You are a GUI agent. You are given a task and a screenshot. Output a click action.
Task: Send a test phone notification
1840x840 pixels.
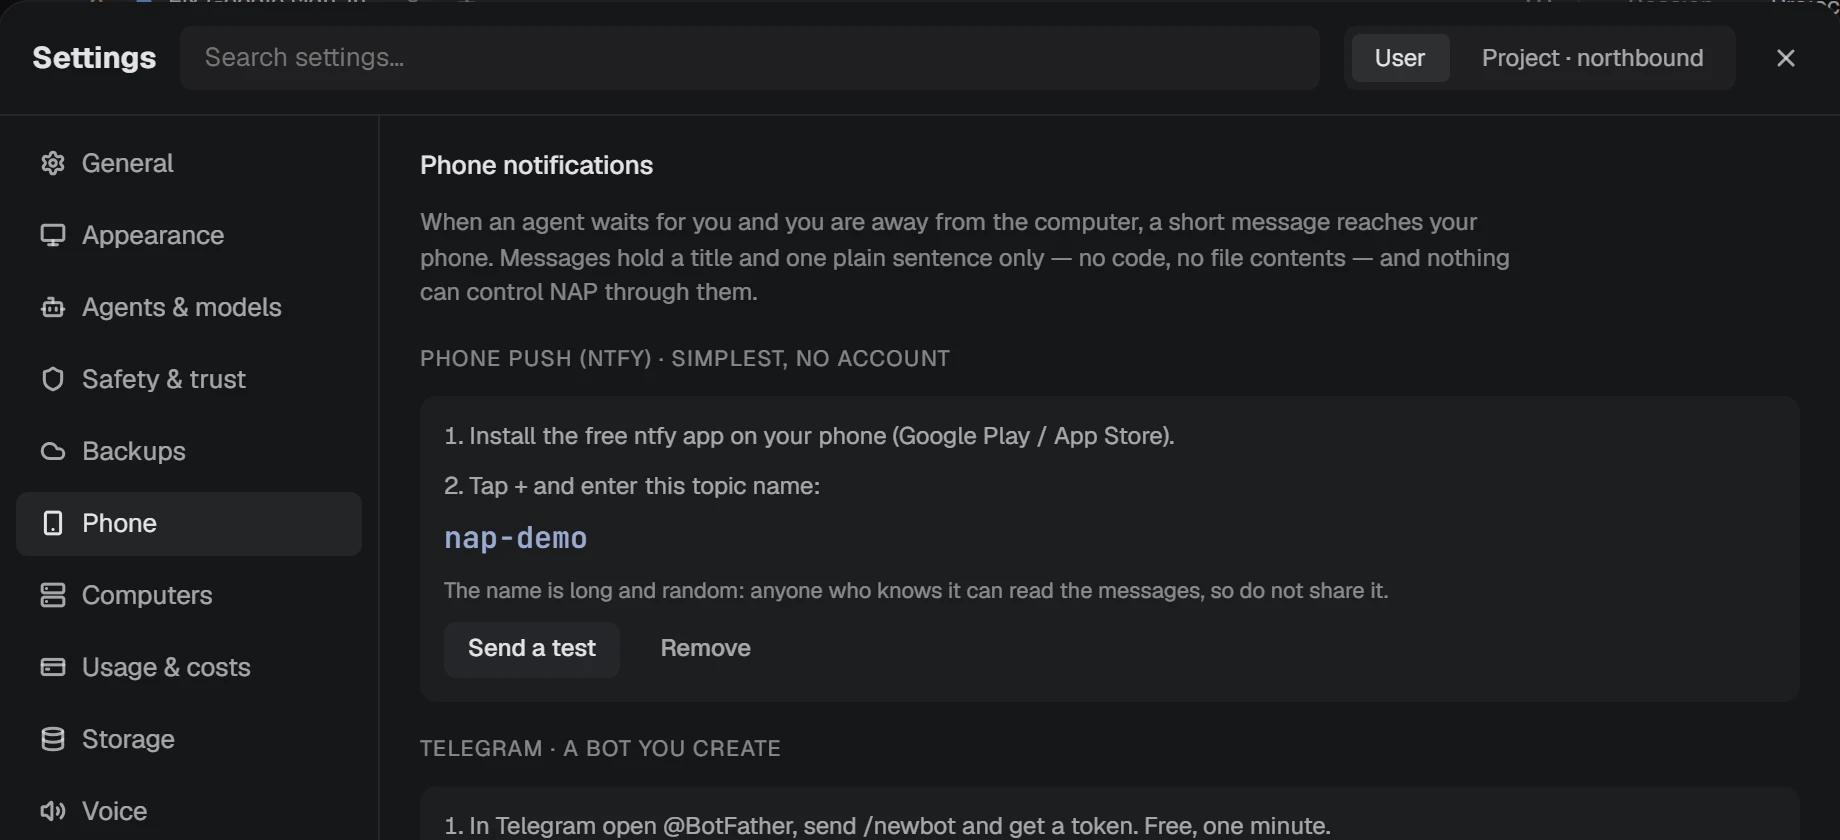(x=532, y=649)
